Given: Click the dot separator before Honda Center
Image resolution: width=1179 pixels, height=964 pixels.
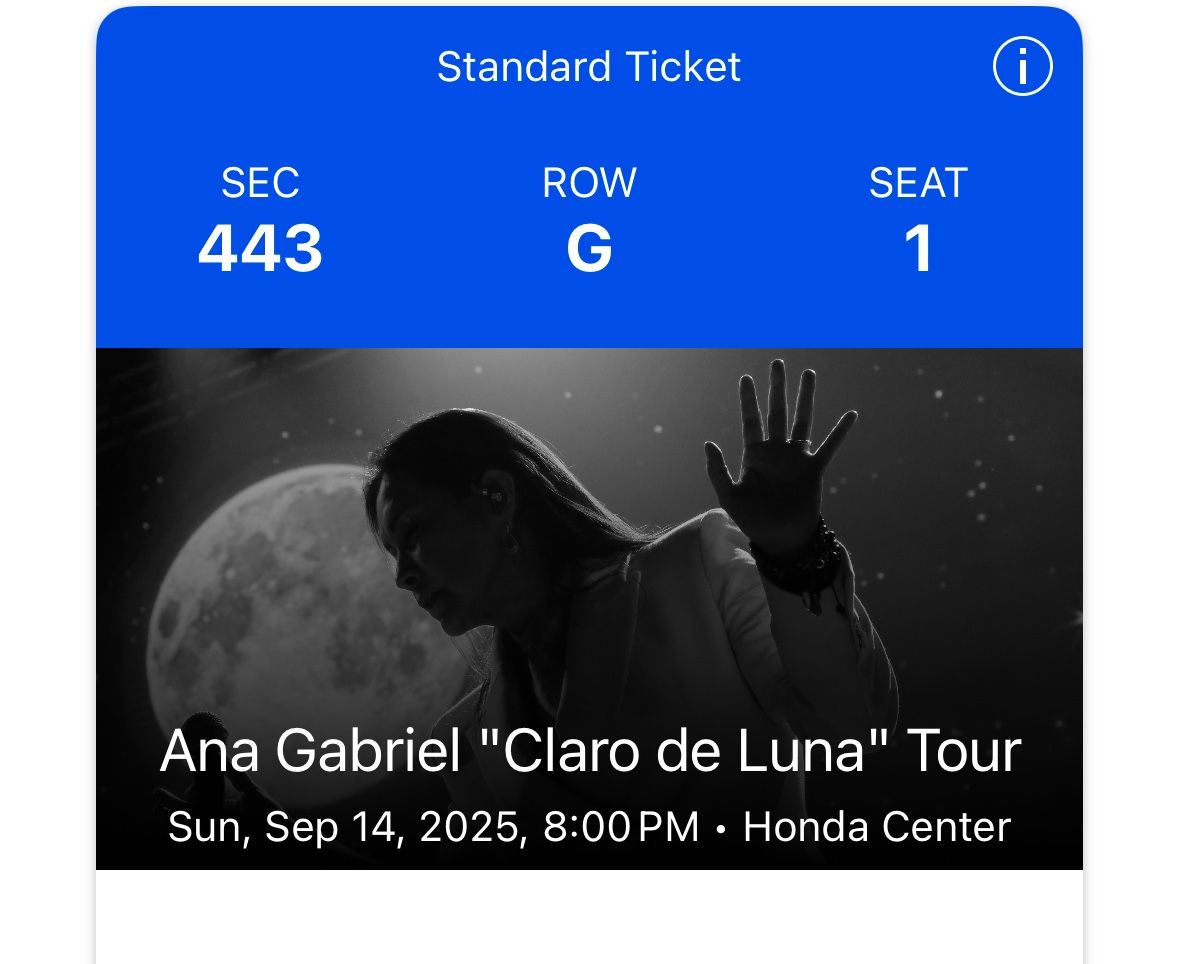Looking at the screenshot, I should click(x=721, y=829).
